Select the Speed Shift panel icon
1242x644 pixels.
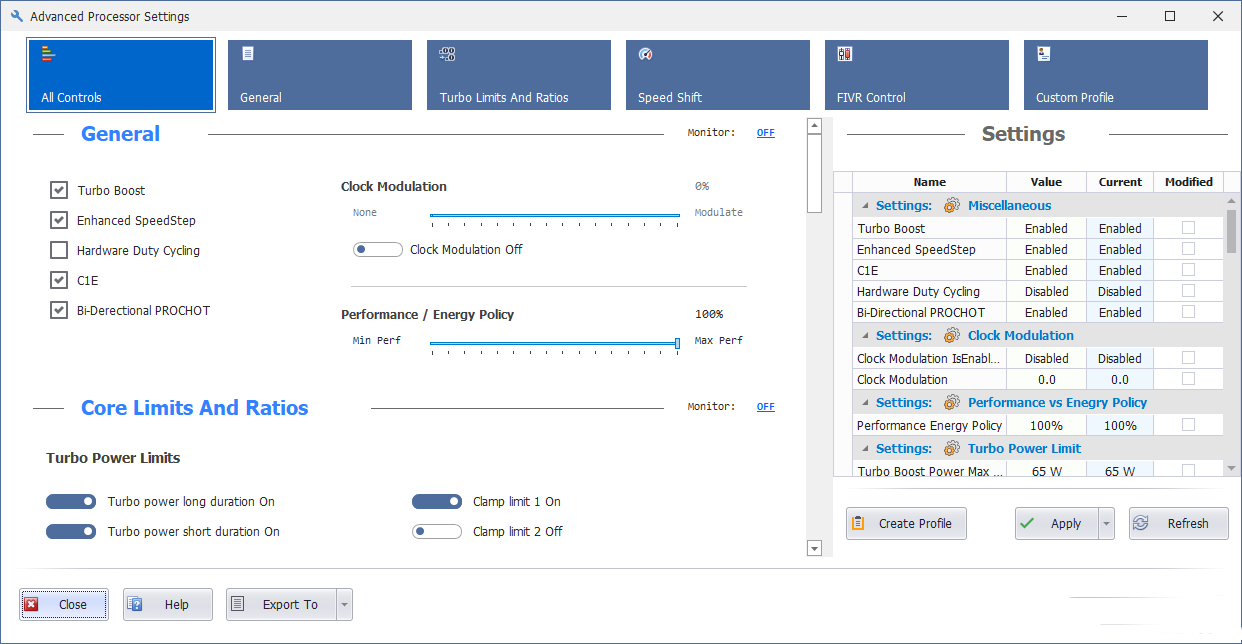[645, 54]
